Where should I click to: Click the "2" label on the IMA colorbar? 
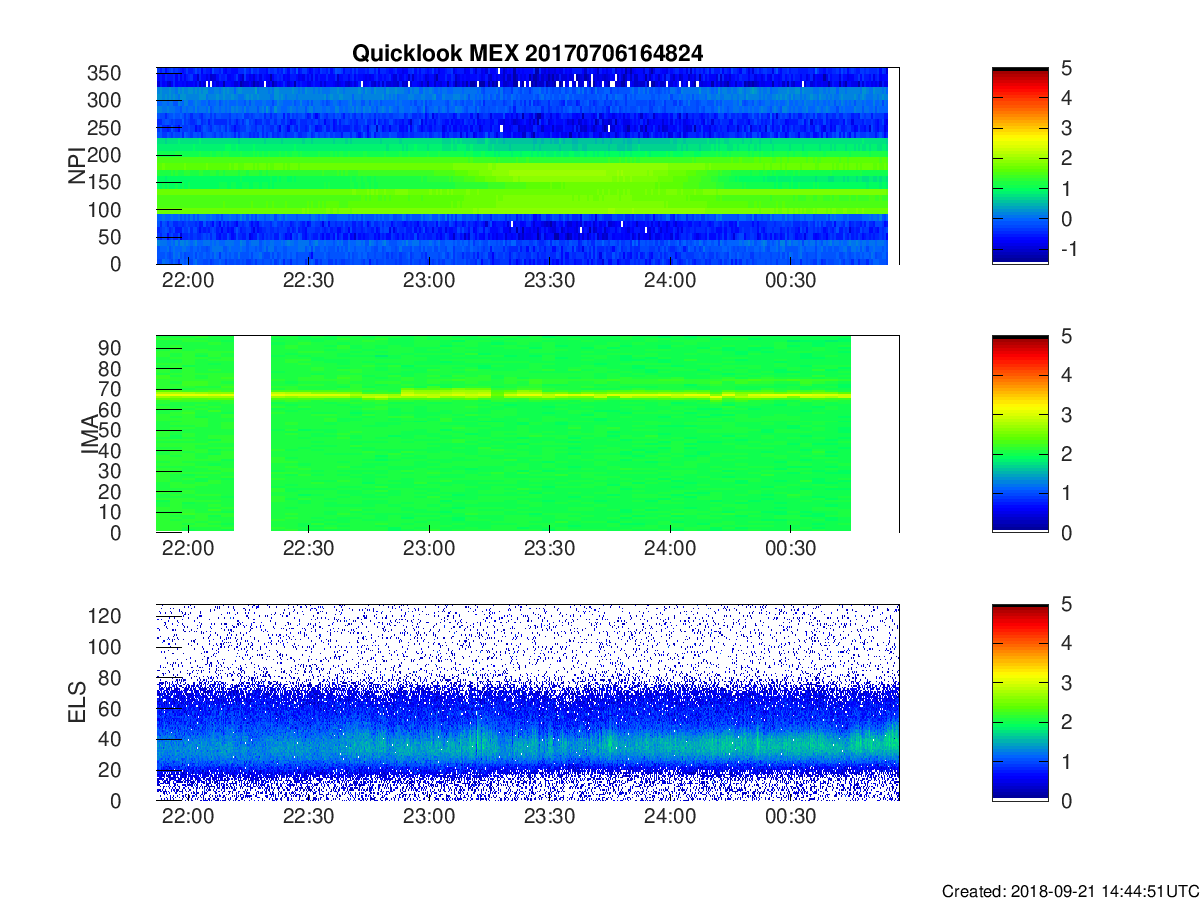pos(1066,454)
